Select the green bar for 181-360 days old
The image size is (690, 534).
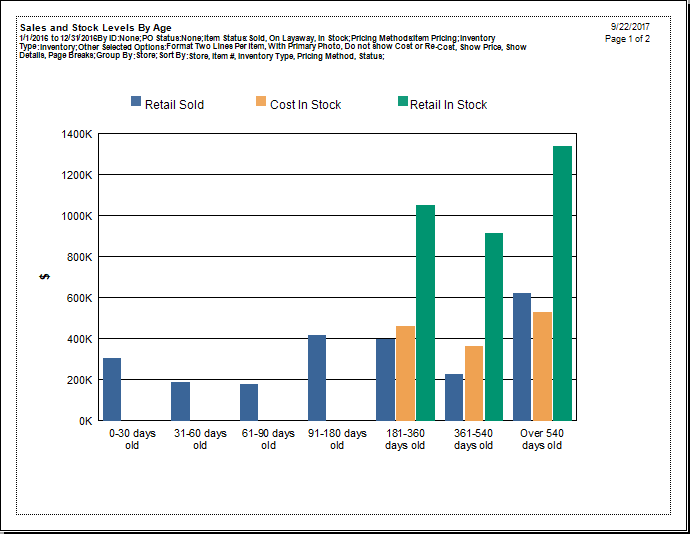(x=426, y=313)
